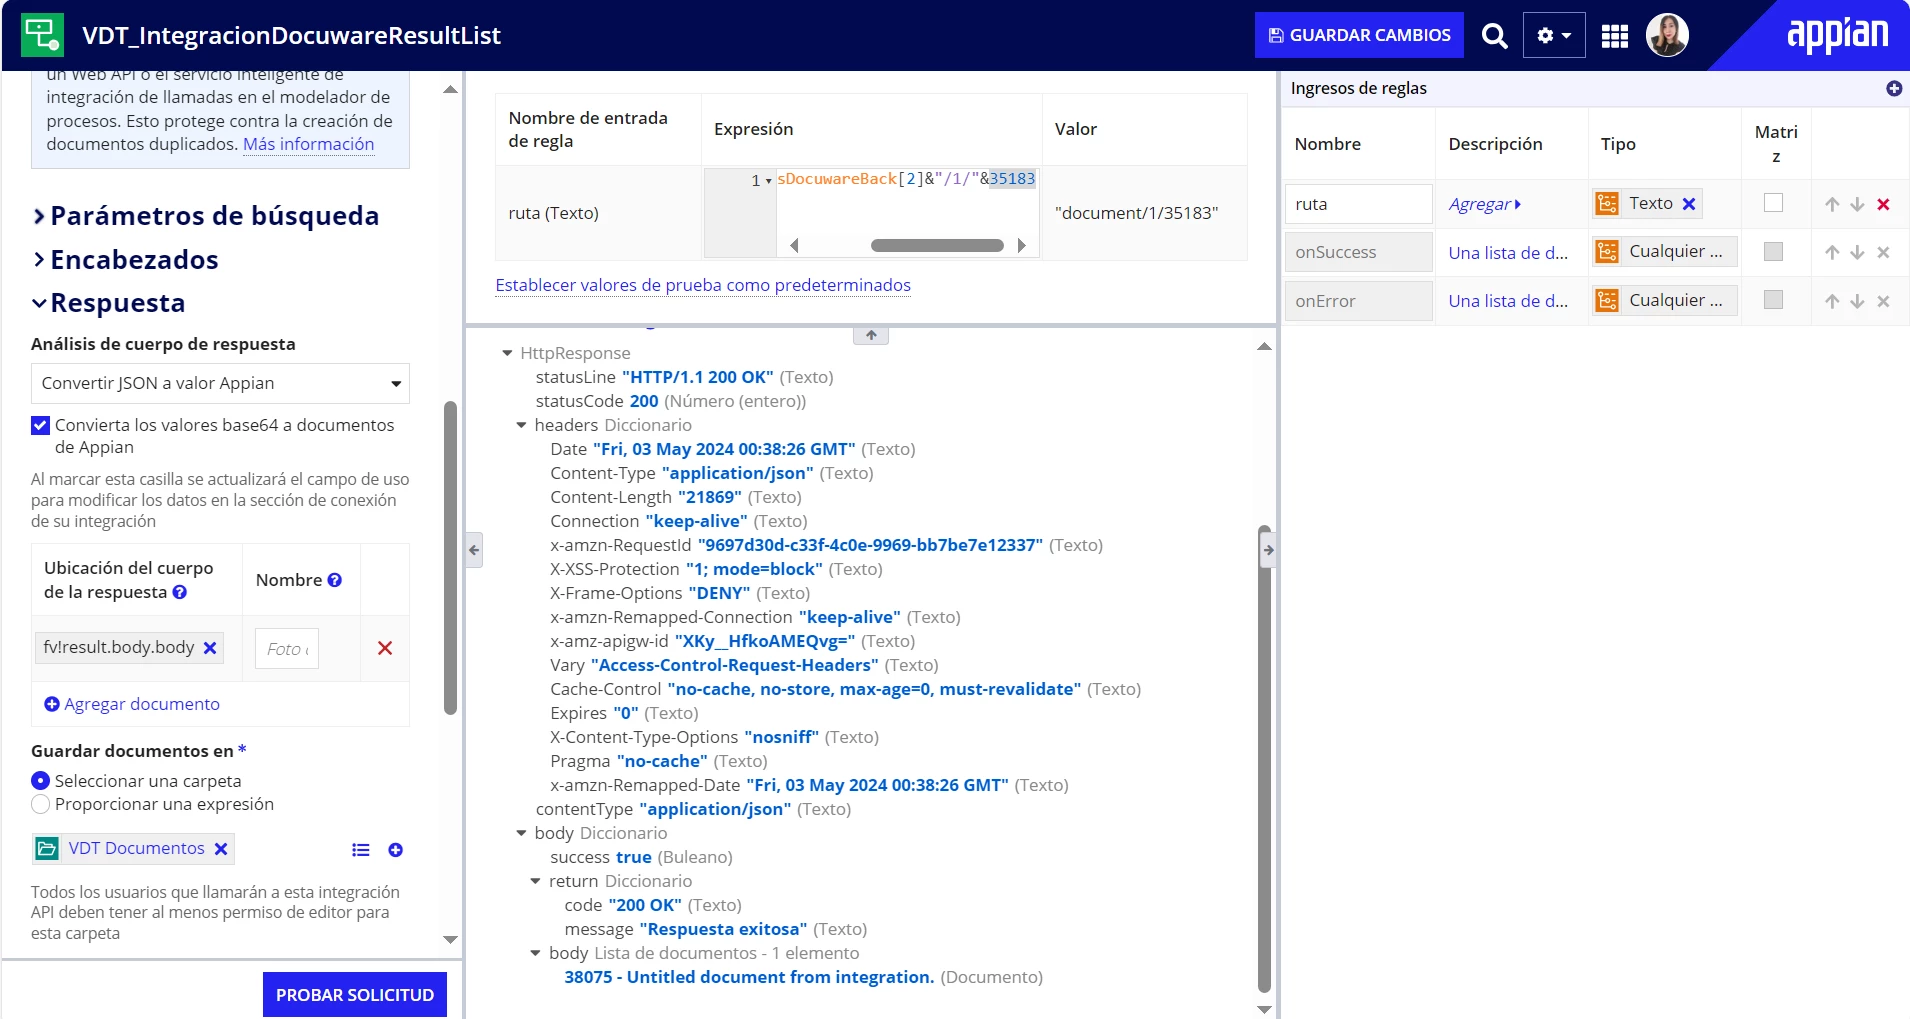Viewport: 1910px width, 1019px height.
Task: Open help for Ubicación del cuerpo de la respuesta
Action: (x=180, y=592)
